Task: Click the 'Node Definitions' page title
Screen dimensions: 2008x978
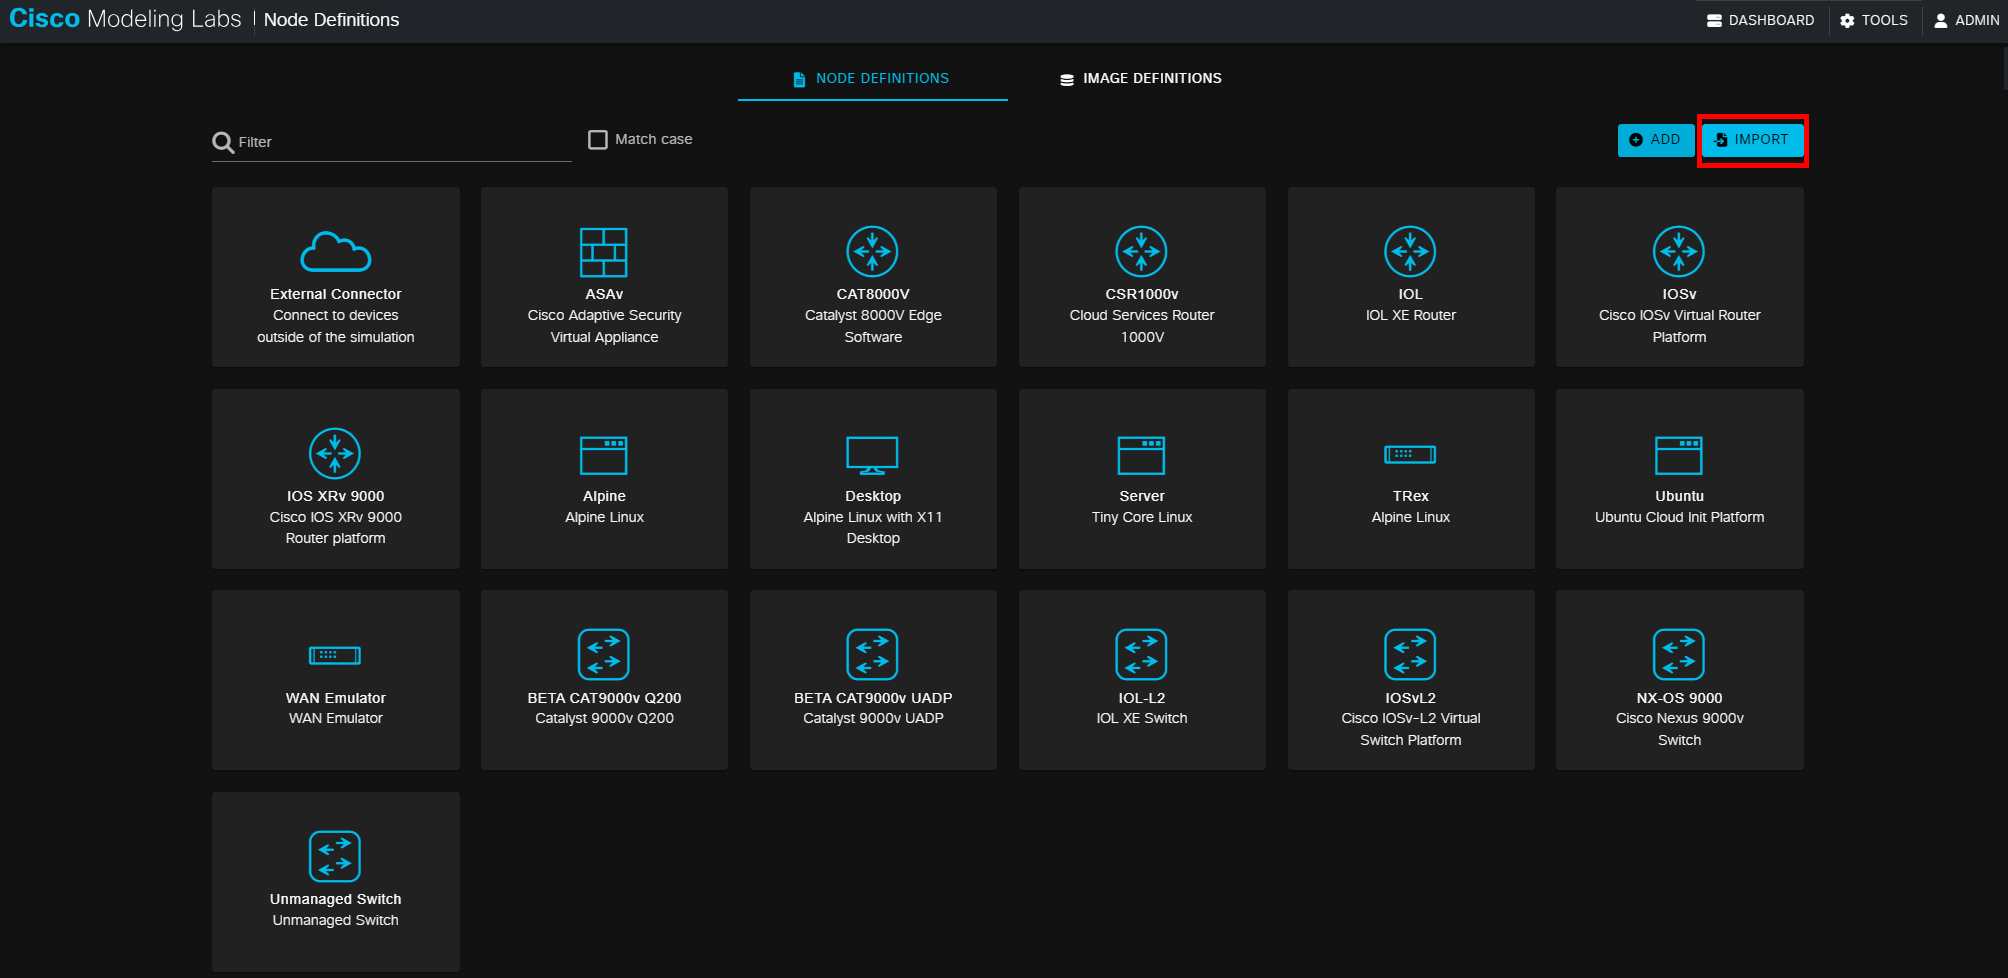Action: [331, 20]
